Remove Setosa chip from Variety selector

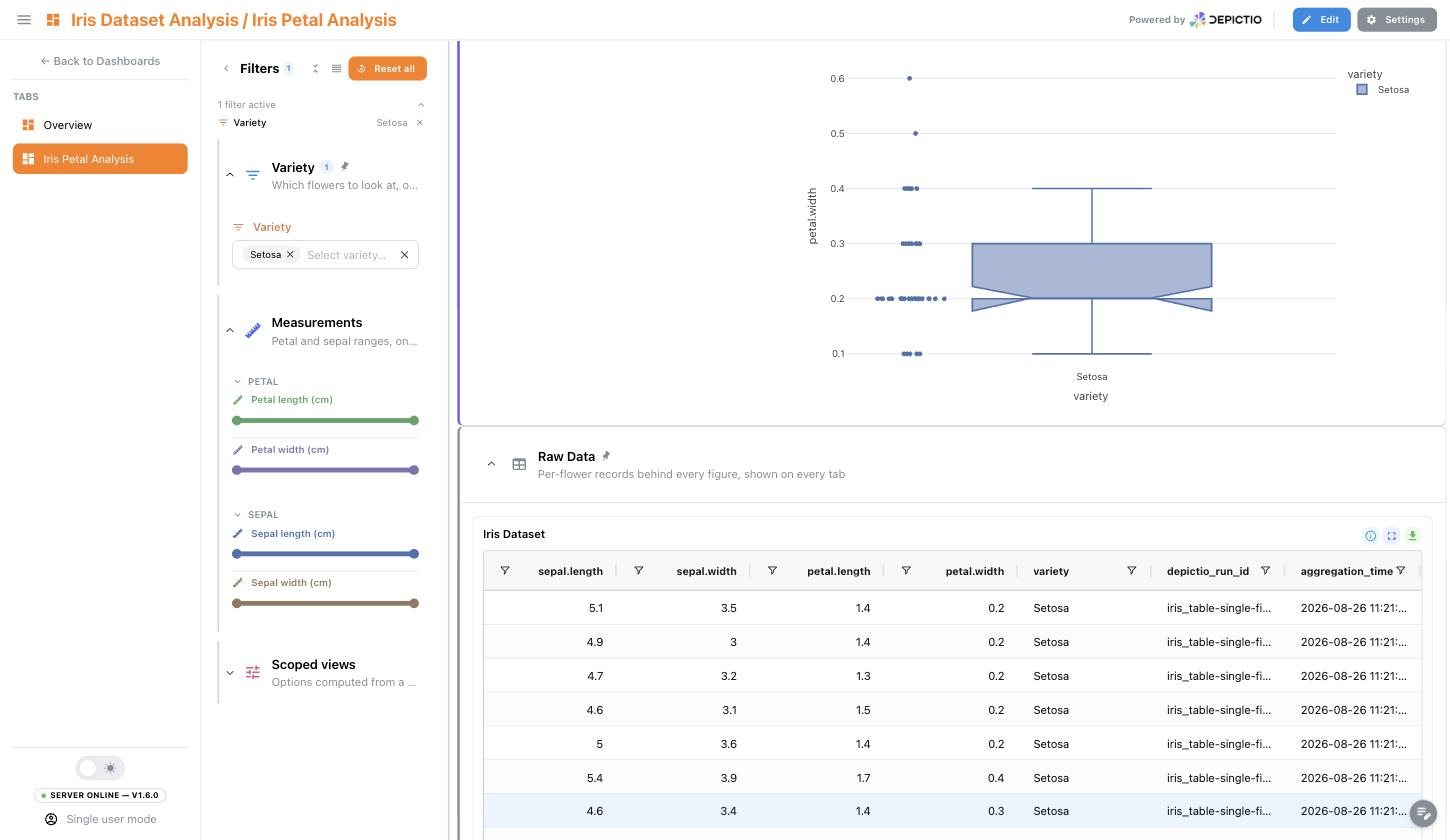[x=290, y=255]
